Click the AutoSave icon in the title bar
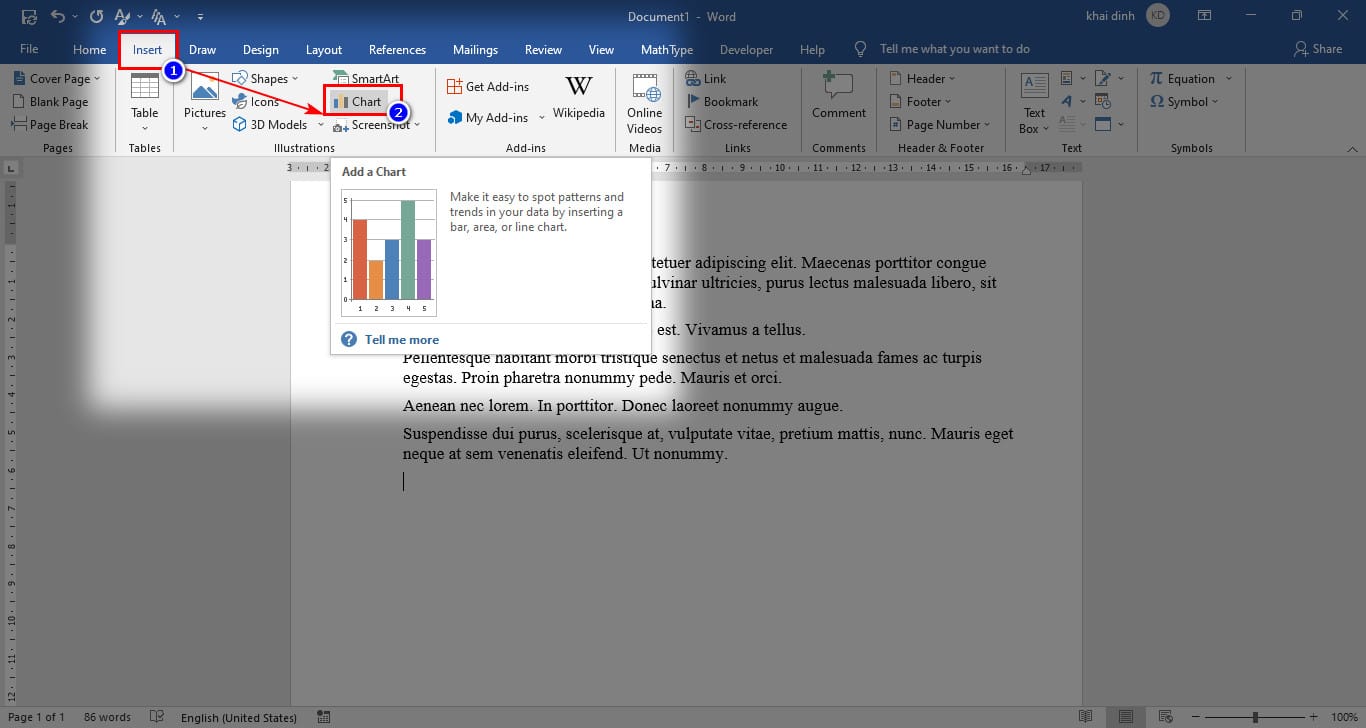 pos(29,16)
